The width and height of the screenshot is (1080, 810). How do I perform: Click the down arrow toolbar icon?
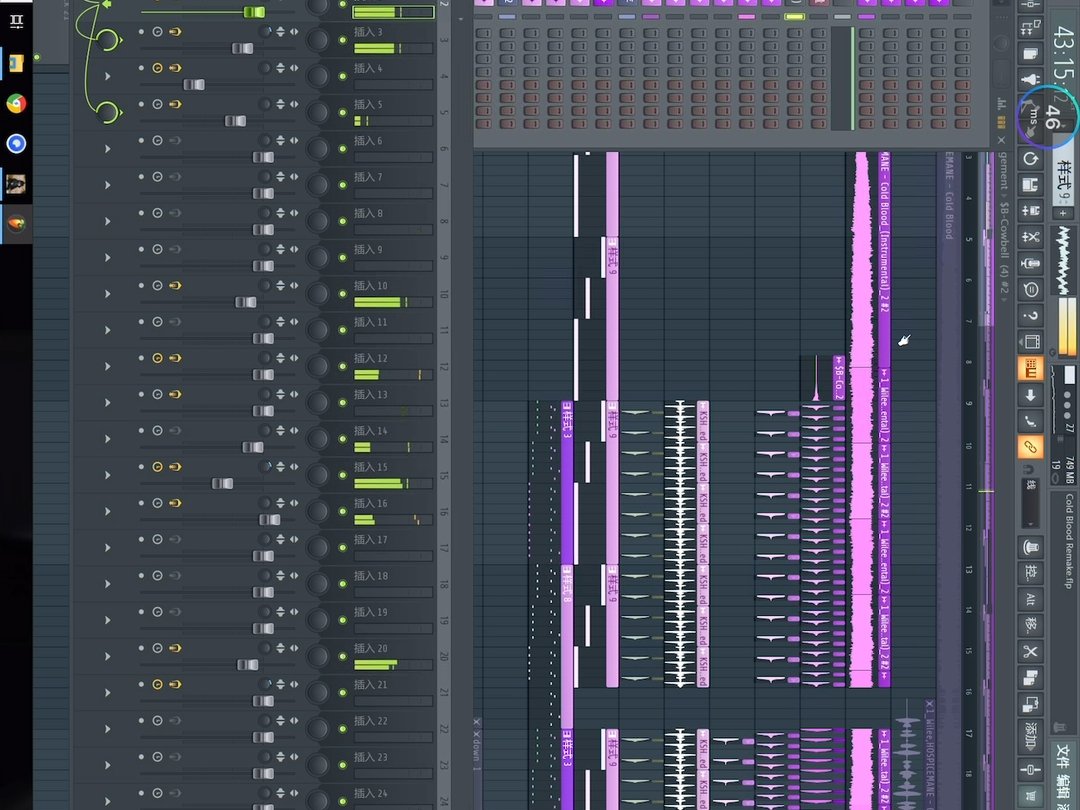coord(1030,395)
